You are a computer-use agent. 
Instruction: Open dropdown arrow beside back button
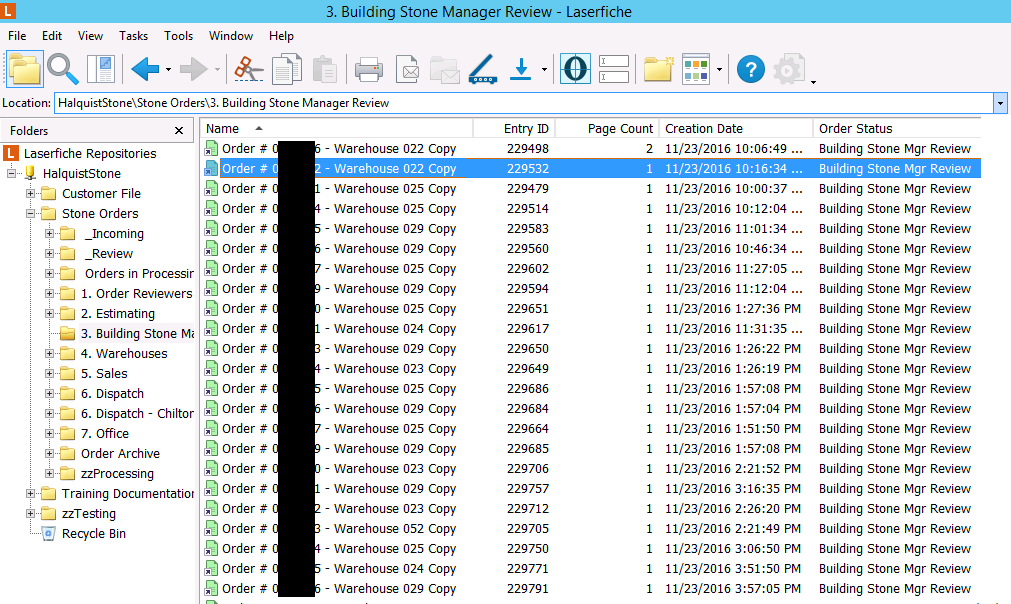click(168, 70)
